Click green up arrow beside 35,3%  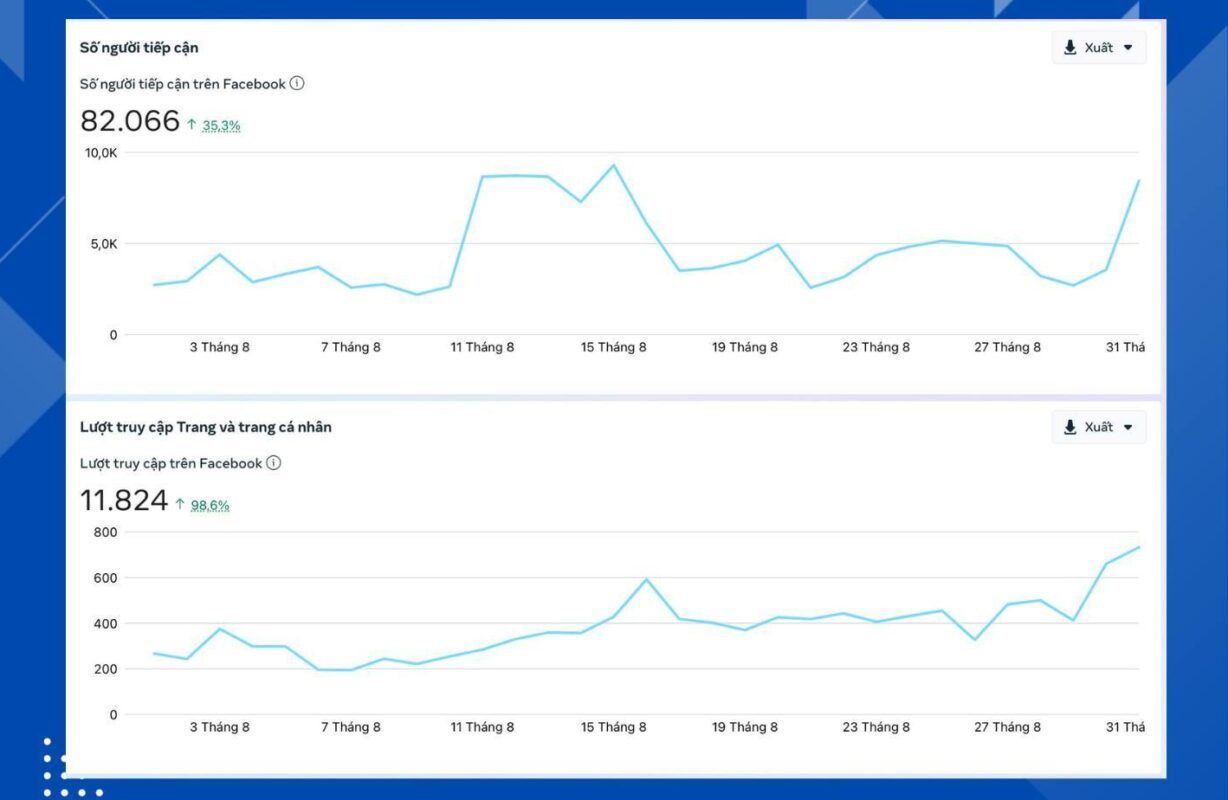click(192, 125)
